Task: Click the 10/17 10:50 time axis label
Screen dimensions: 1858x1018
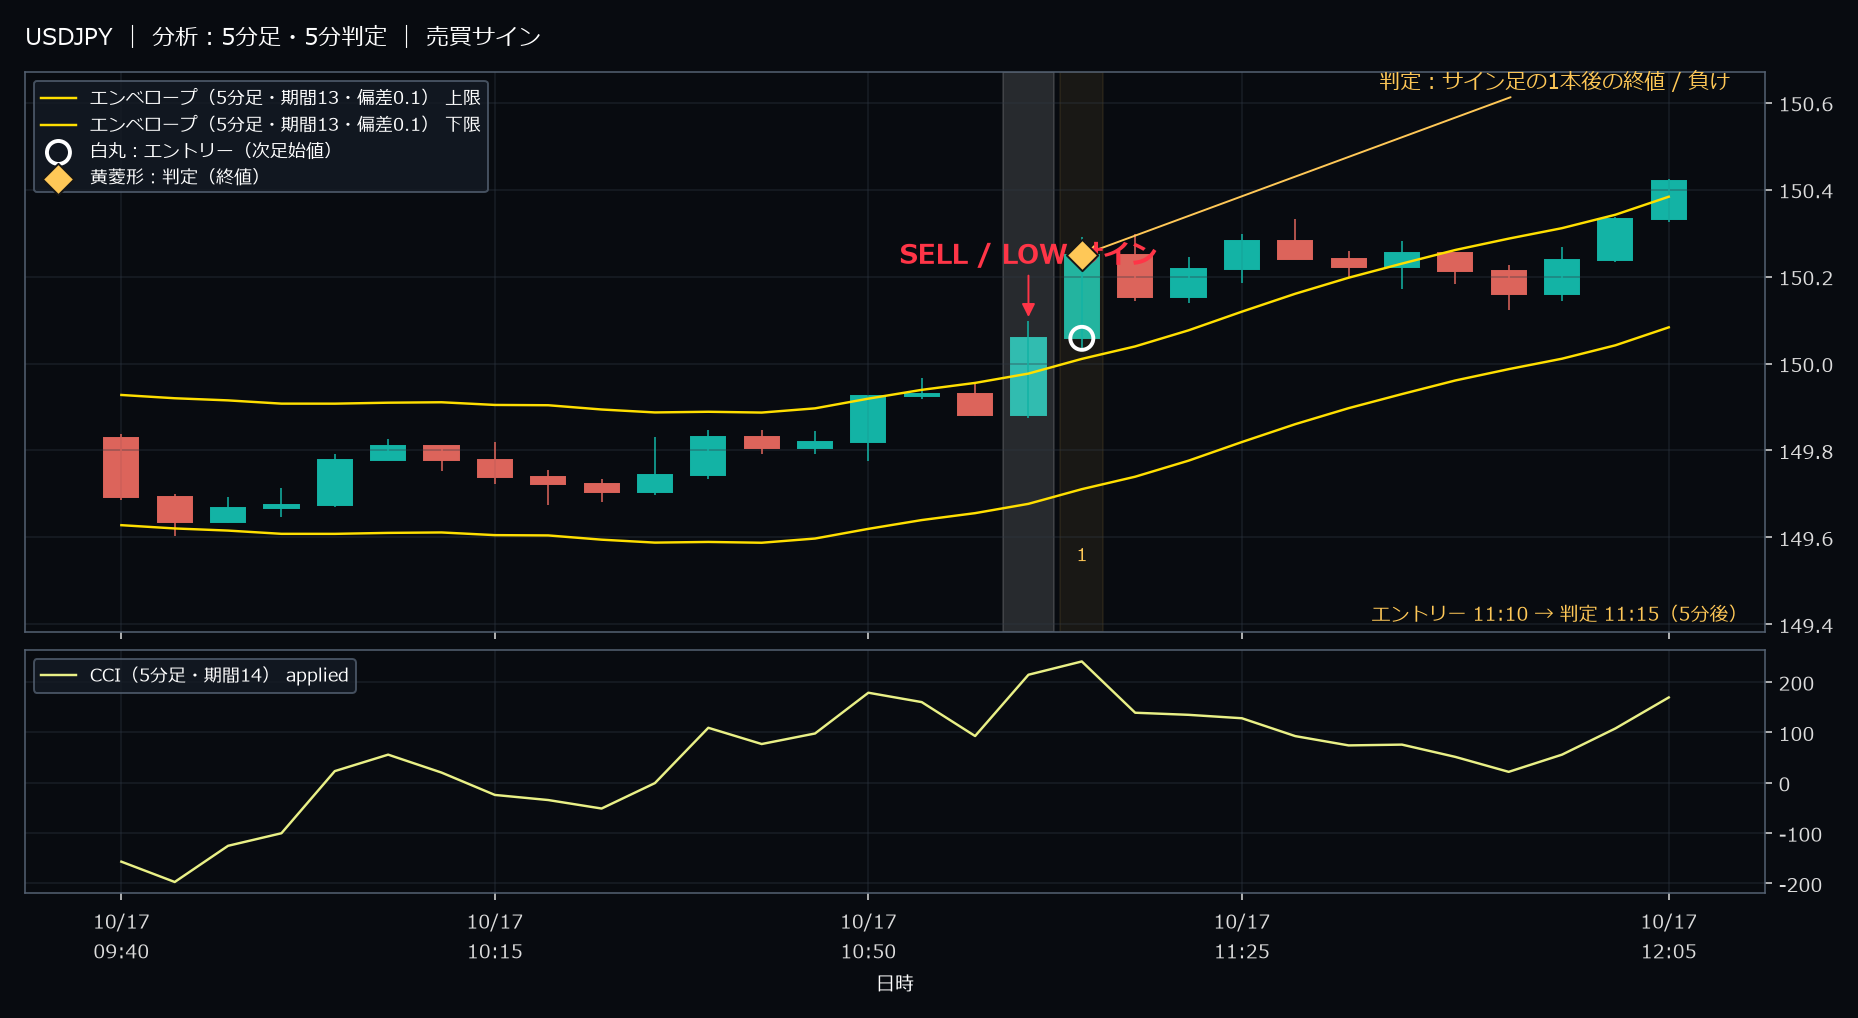Action: (x=868, y=937)
